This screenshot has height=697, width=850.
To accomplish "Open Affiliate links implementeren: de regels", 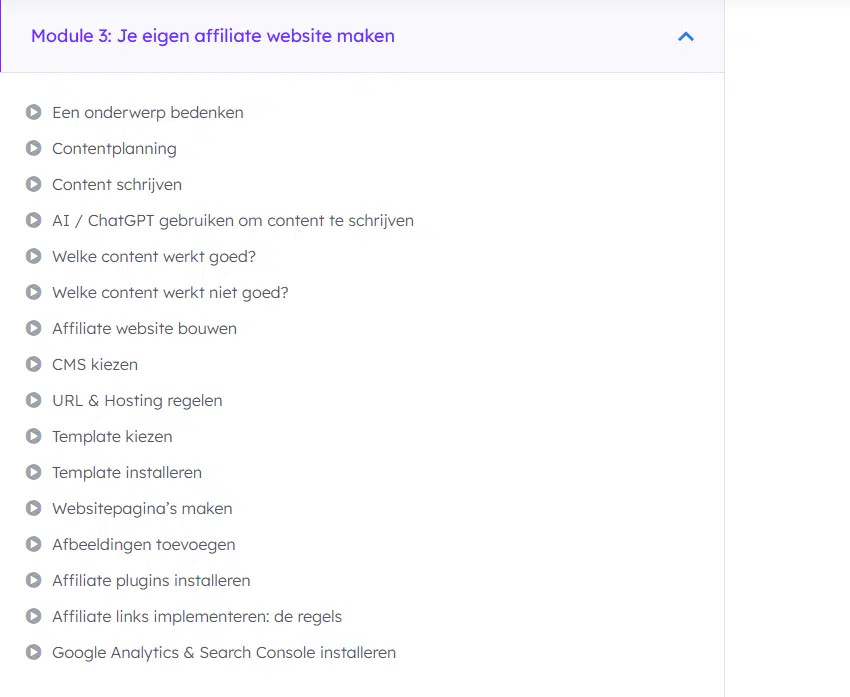I will pyautogui.click(x=197, y=616).
